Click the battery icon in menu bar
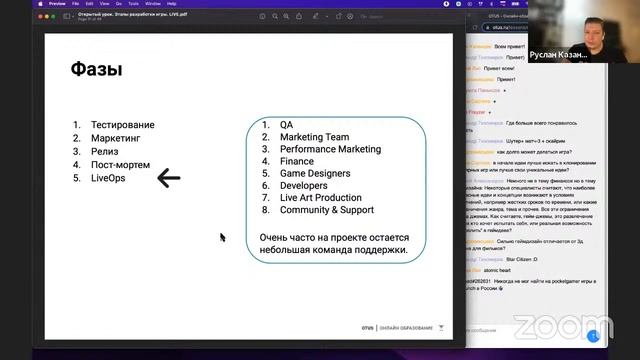The image size is (640, 360). pos(515,4)
